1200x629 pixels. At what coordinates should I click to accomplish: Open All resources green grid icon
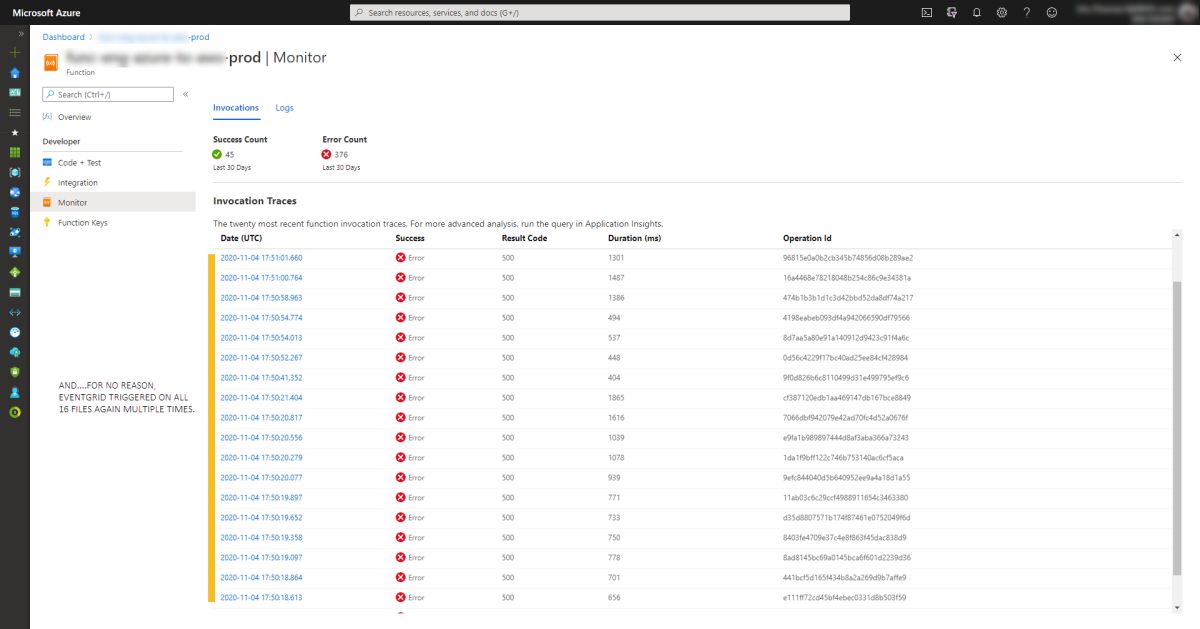point(14,152)
